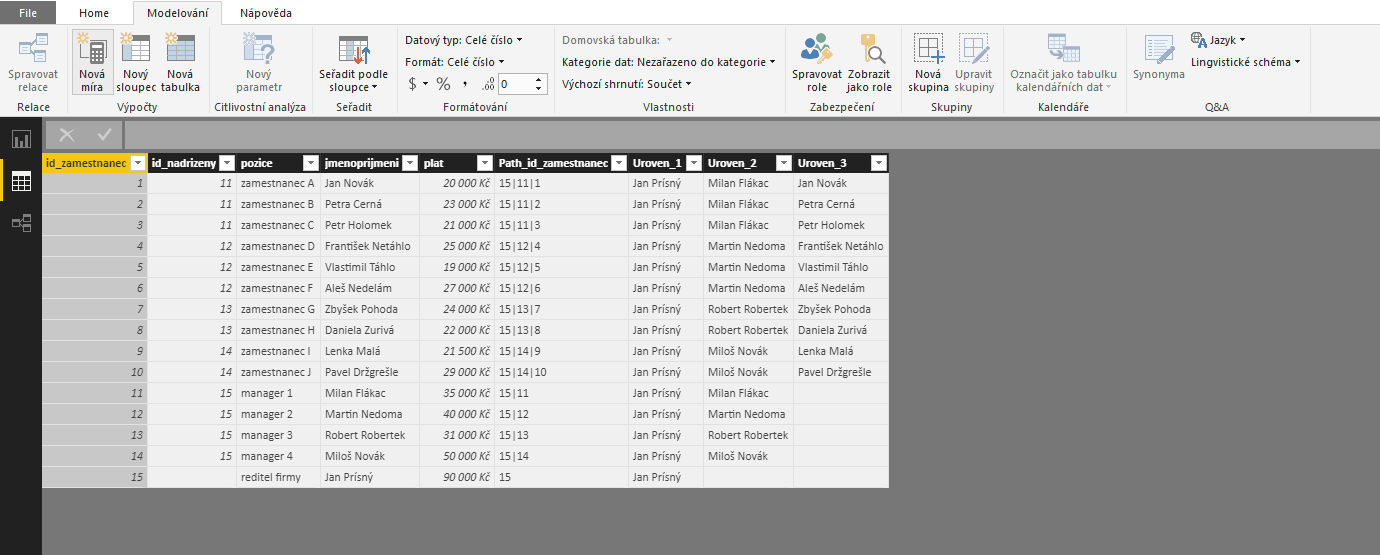
Task: Expand Seřadit podle sloupce menu
Action: [353, 81]
